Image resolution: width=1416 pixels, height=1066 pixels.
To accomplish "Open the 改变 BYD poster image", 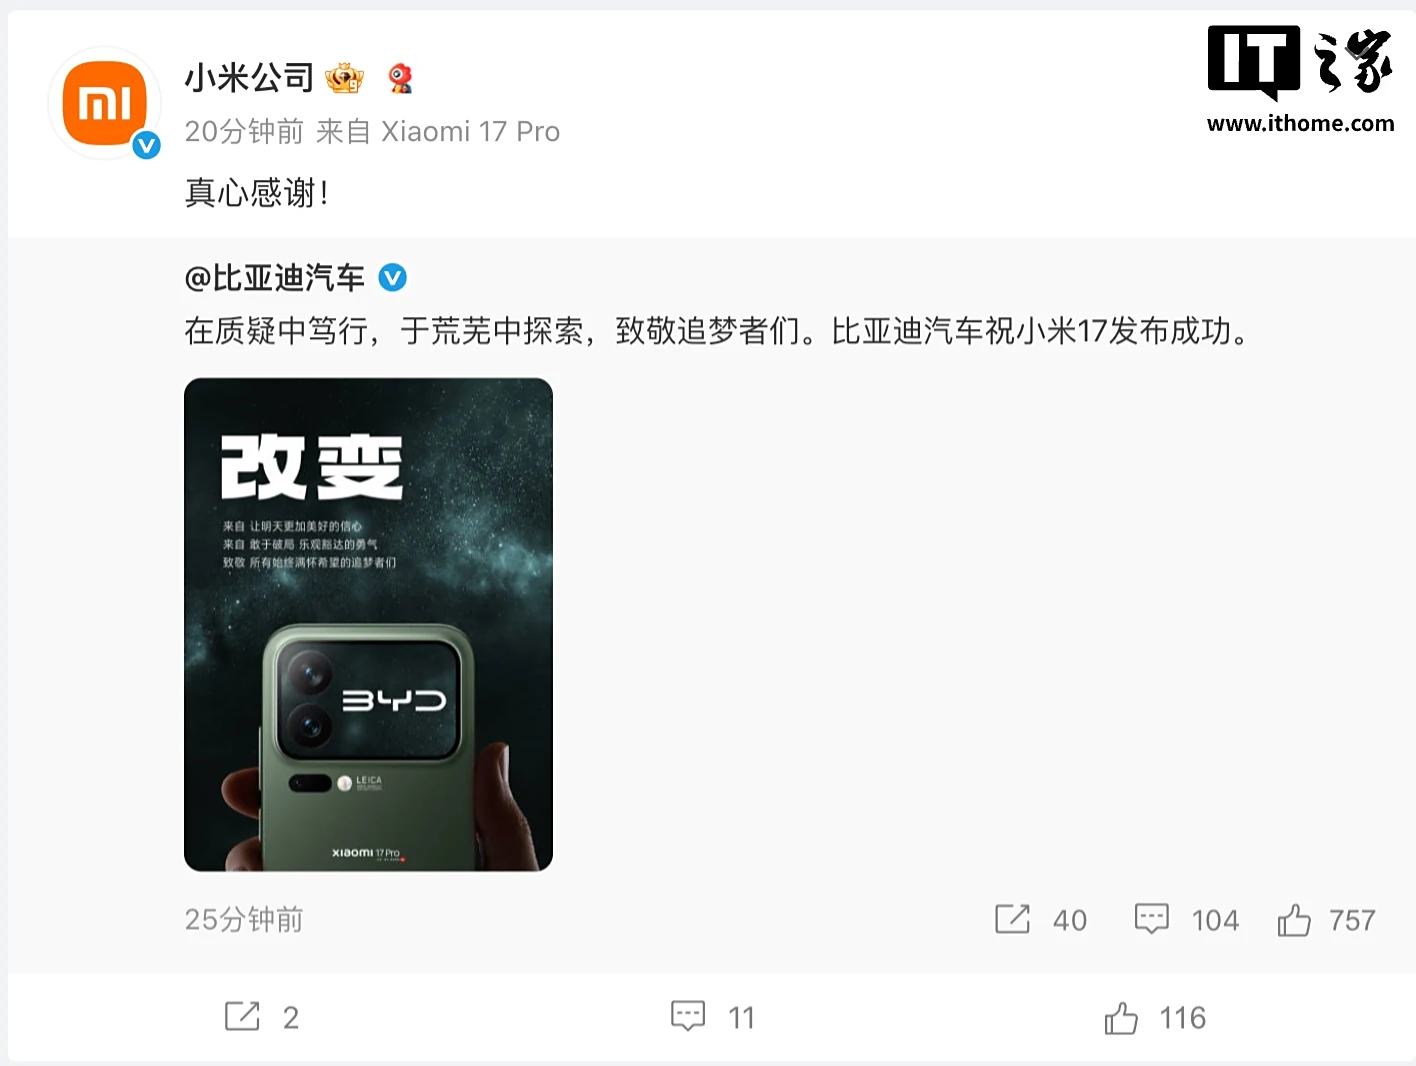I will point(368,625).
